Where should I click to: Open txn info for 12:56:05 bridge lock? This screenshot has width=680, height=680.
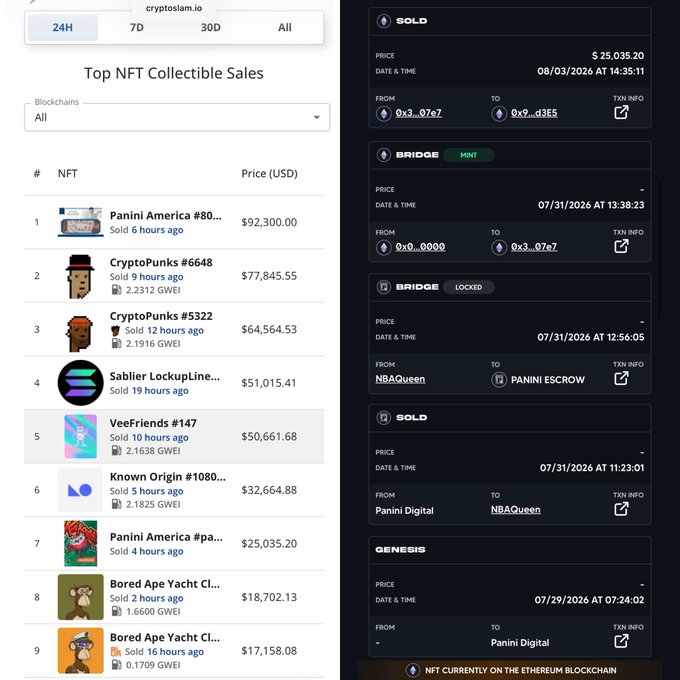(621, 379)
